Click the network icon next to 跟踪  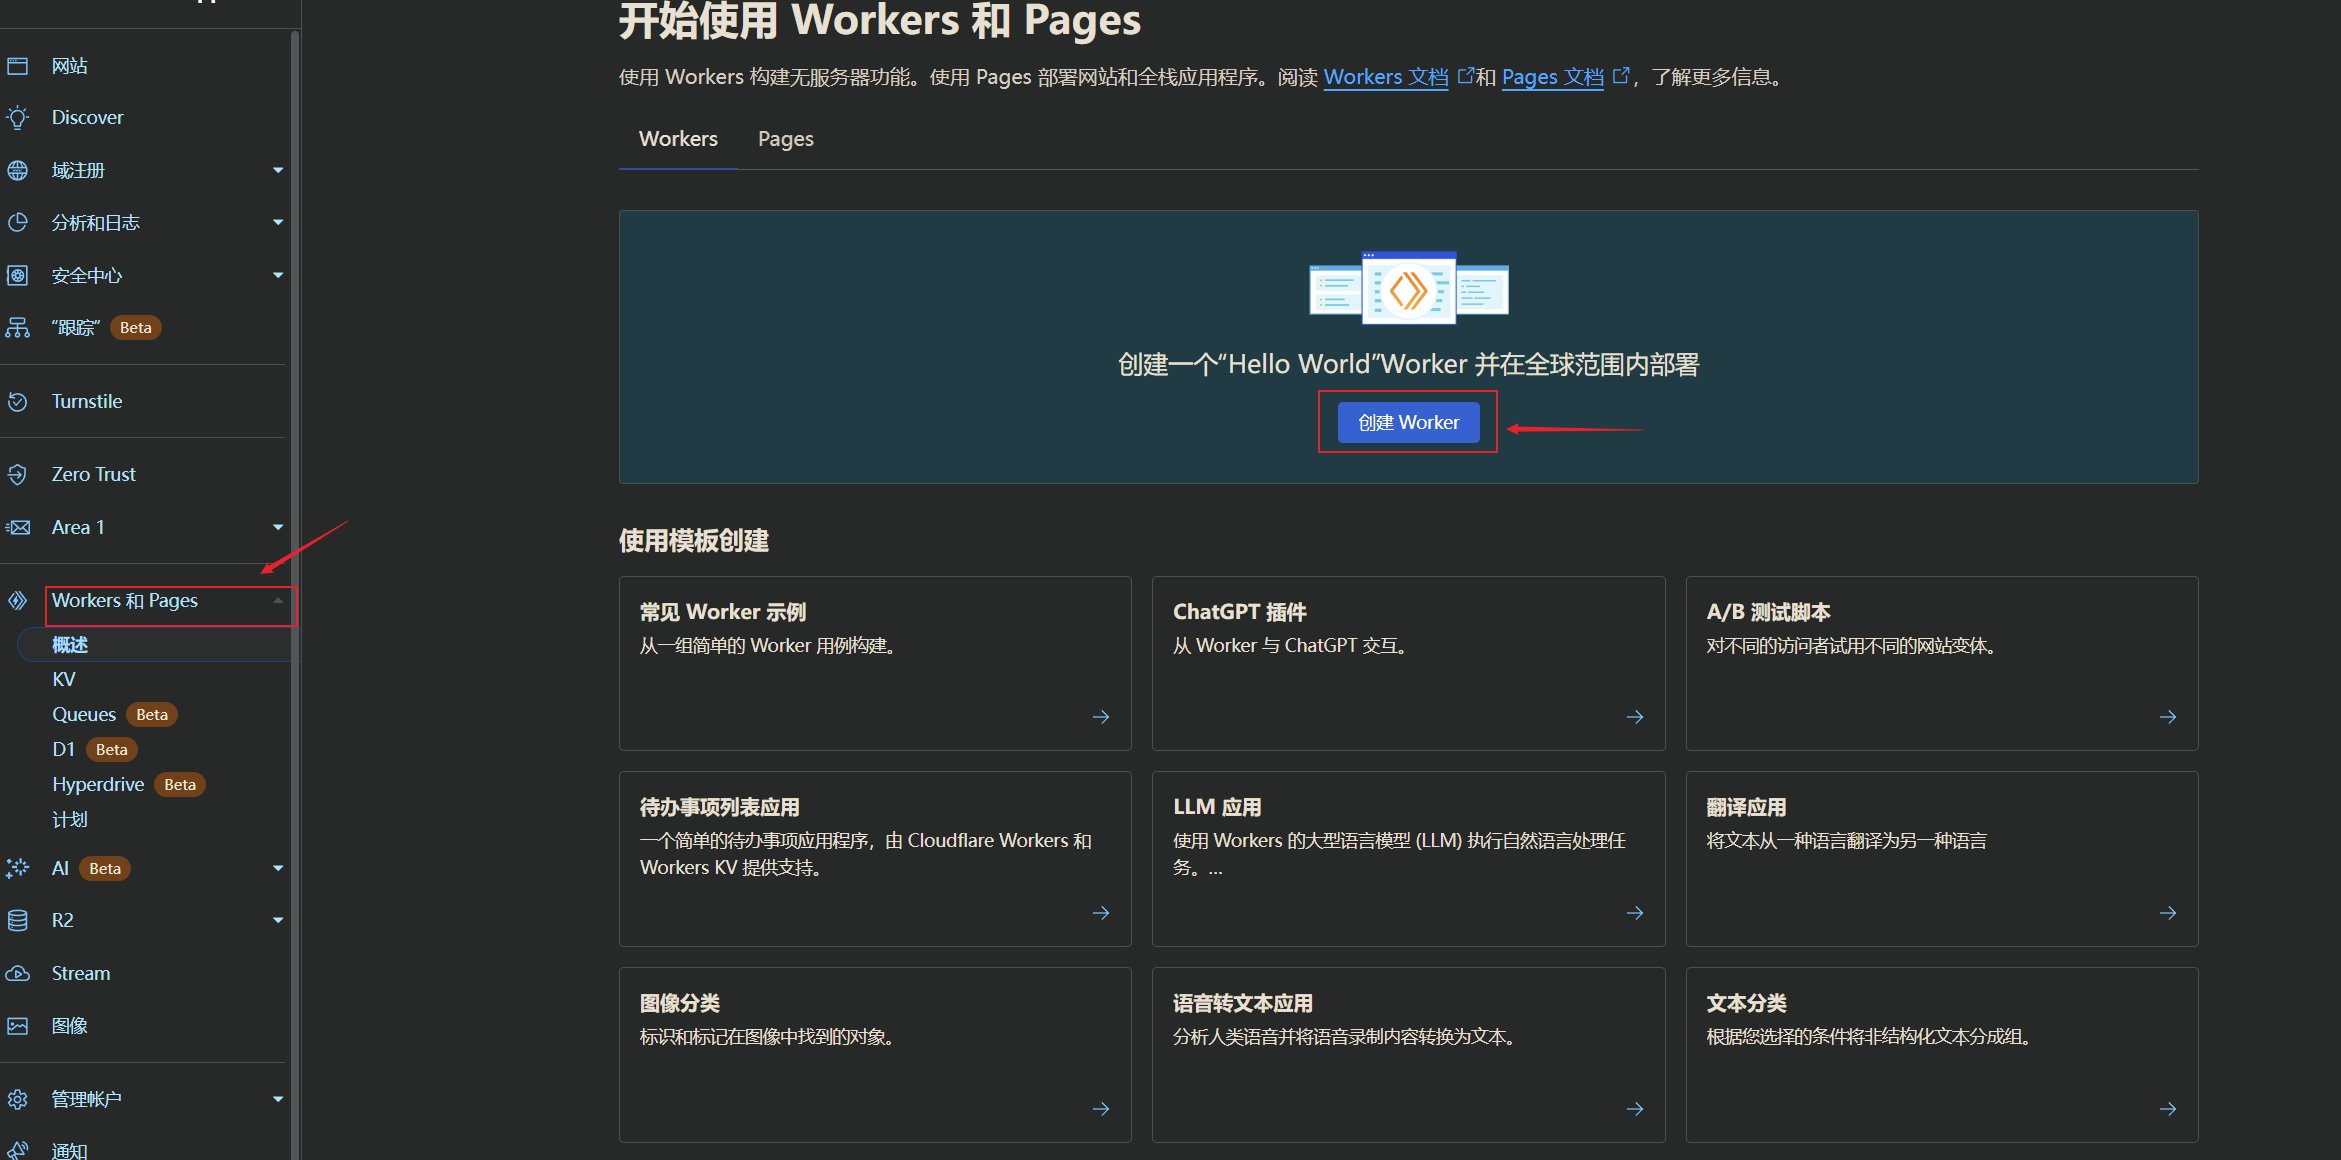[17, 328]
